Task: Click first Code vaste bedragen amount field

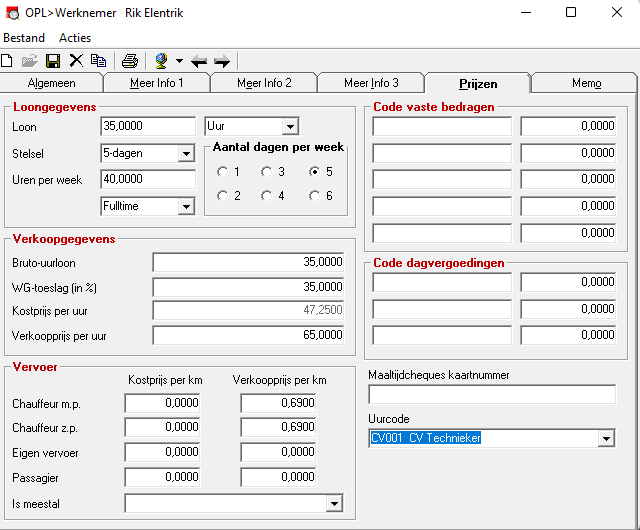Action: point(568,126)
